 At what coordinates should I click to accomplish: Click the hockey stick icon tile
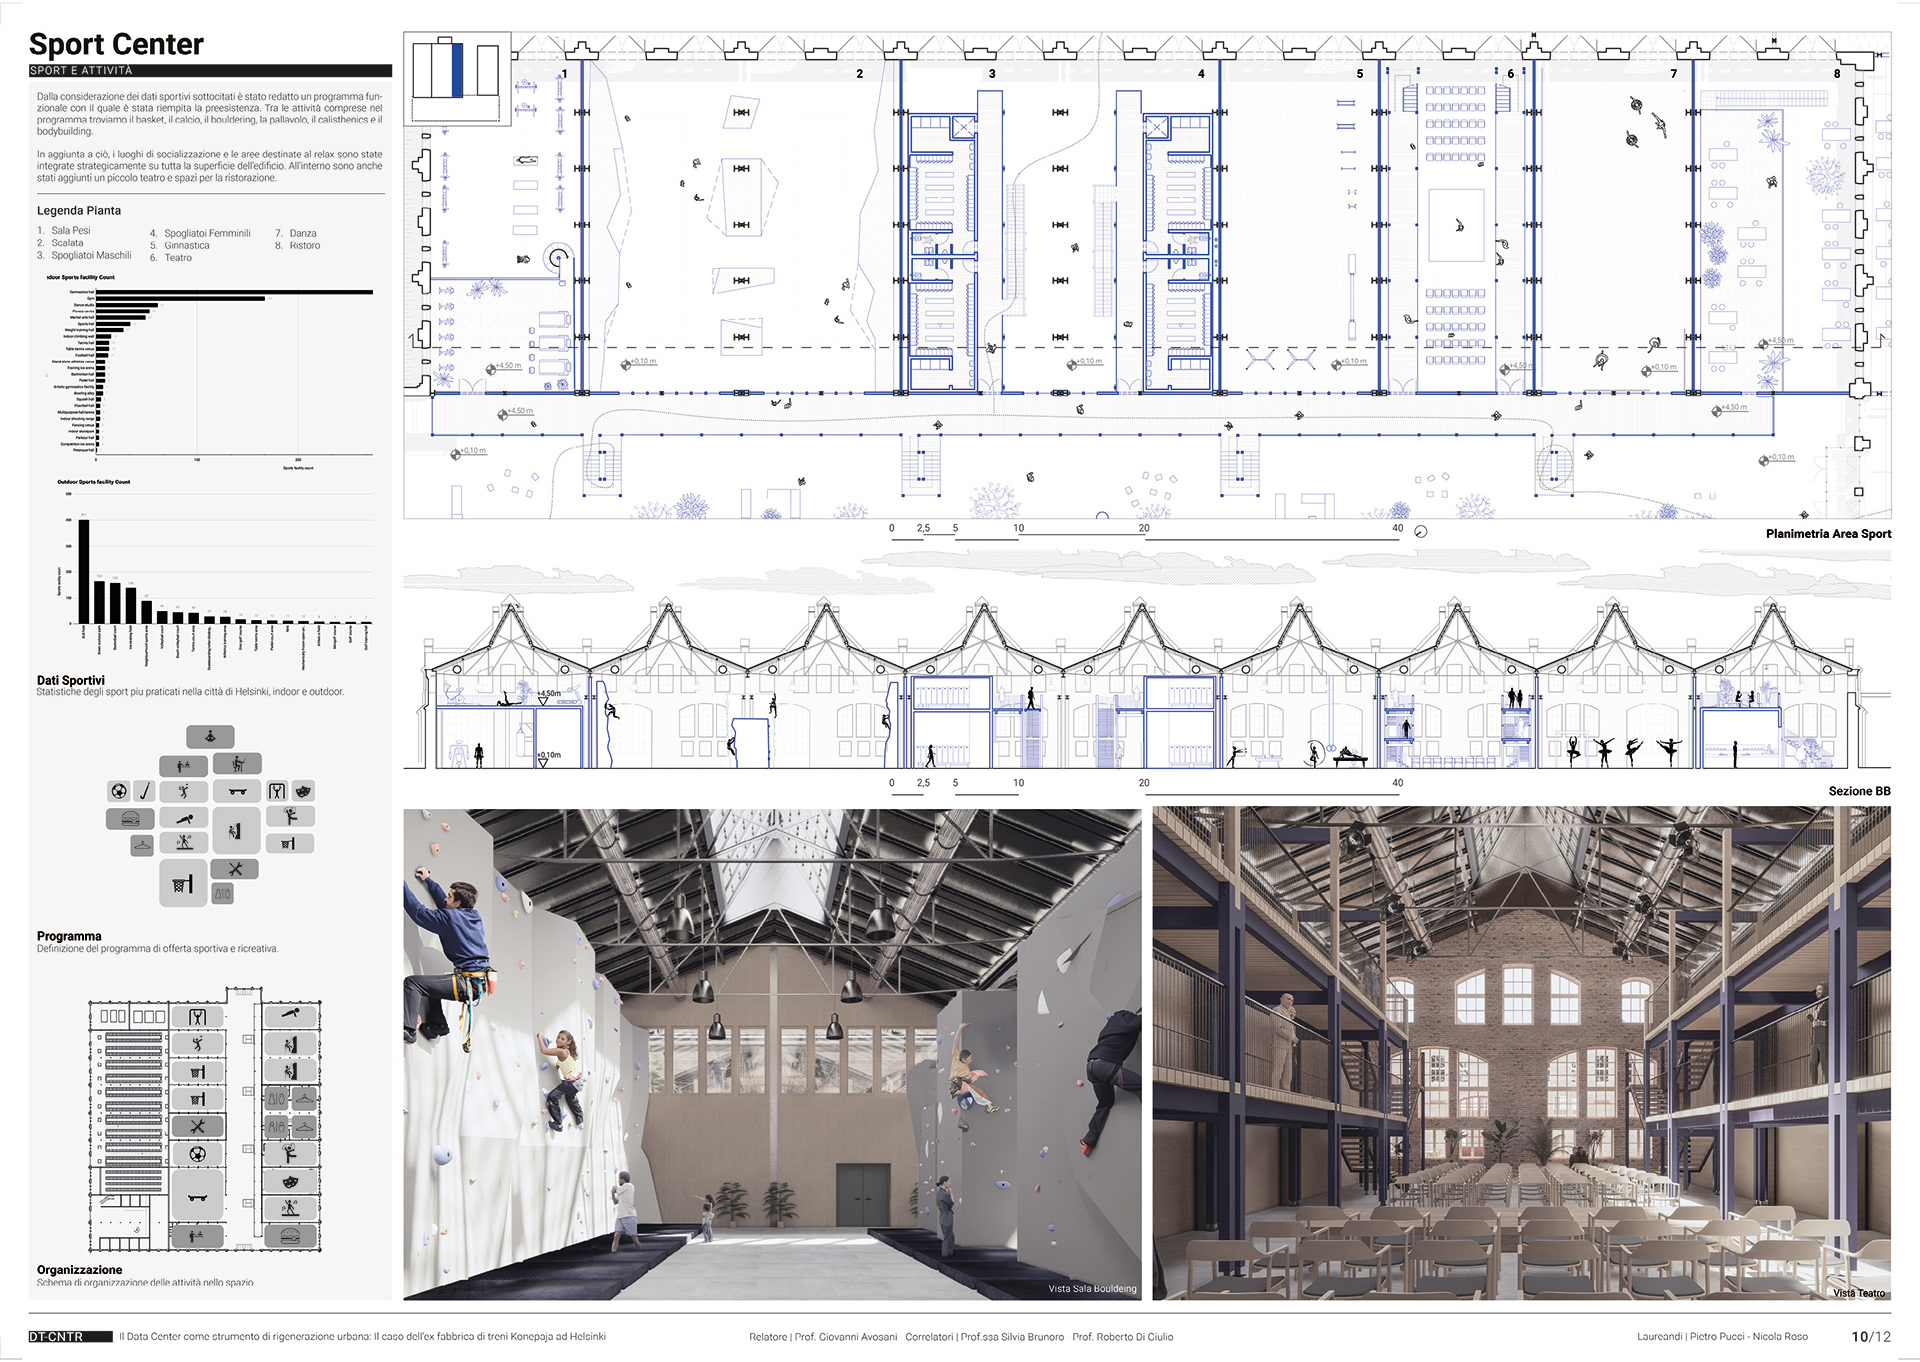coord(145,791)
